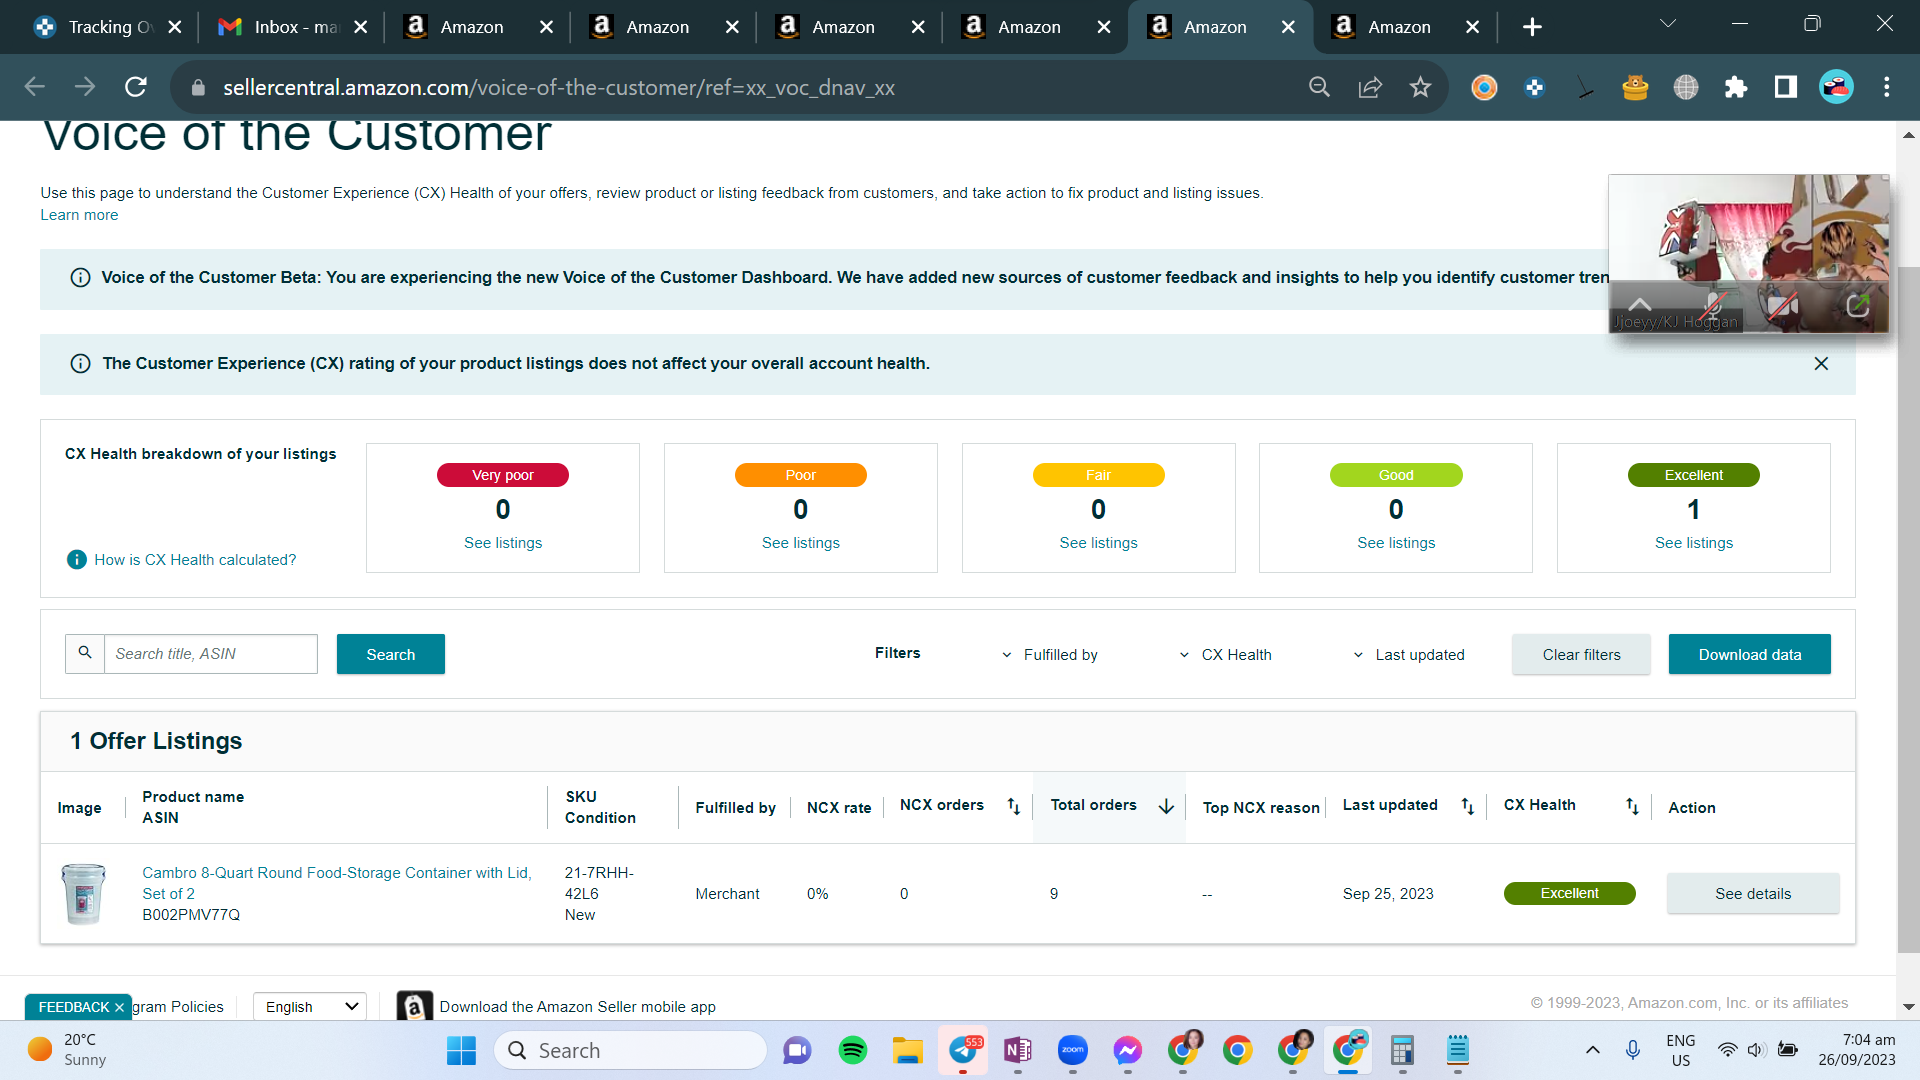Open the Learn more link
Screen dimensions: 1920x1080
79,215
